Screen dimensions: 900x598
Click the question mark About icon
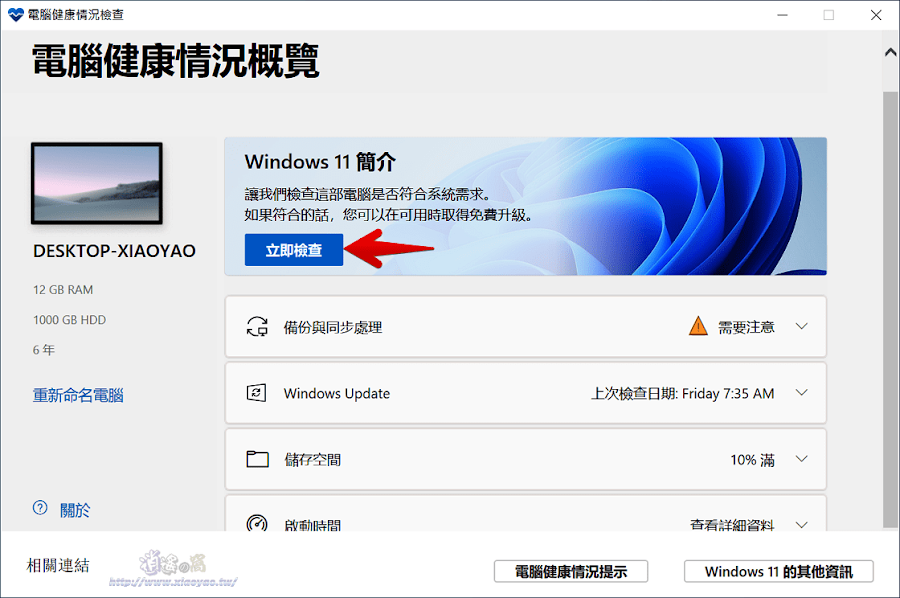40,508
